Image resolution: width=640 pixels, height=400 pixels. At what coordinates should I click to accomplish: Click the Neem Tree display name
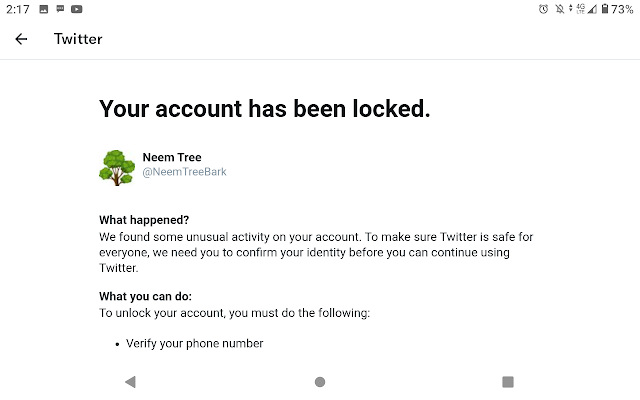171,157
